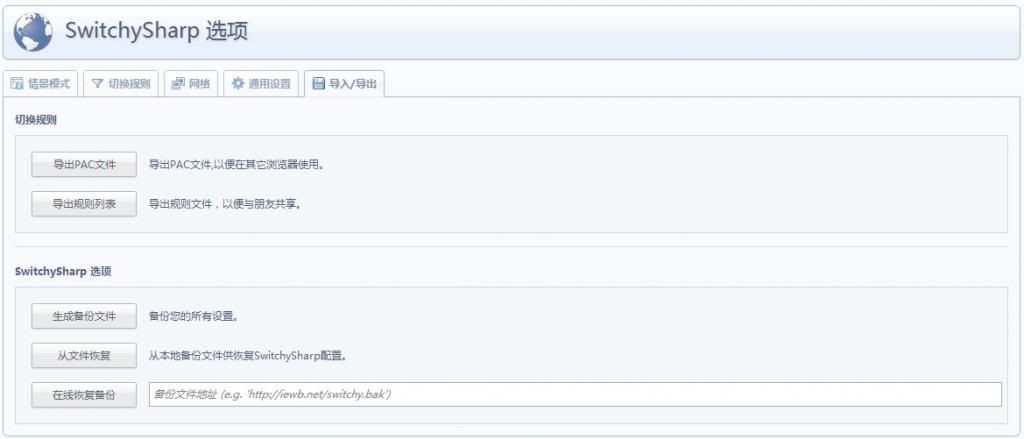The height and width of the screenshot is (439, 1024).
Task: Click the text 从本地备份文件供恢复SwitchySharp配置。
Action: (x=248, y=356)
